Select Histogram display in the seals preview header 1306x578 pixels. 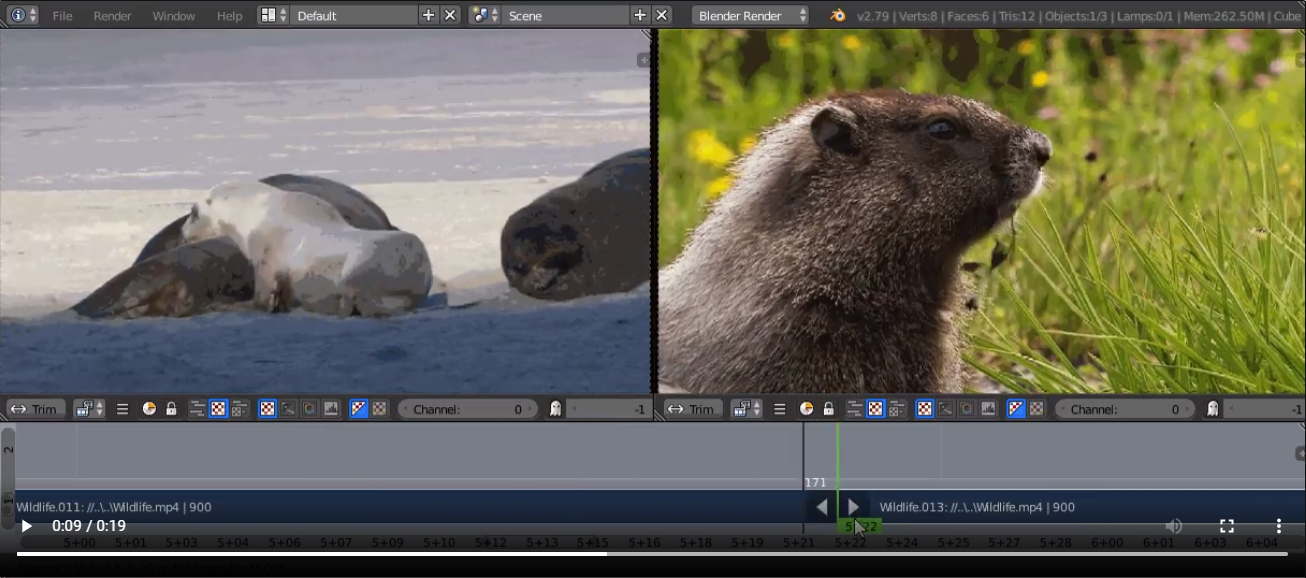[331, 409]
